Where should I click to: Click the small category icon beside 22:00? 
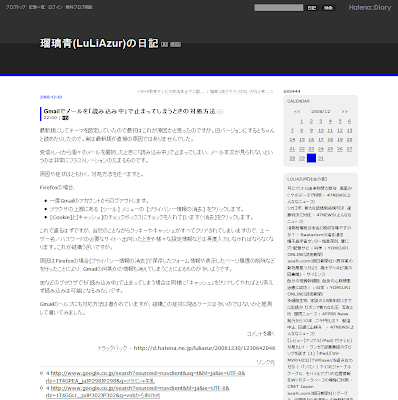(x=65, y=118)
